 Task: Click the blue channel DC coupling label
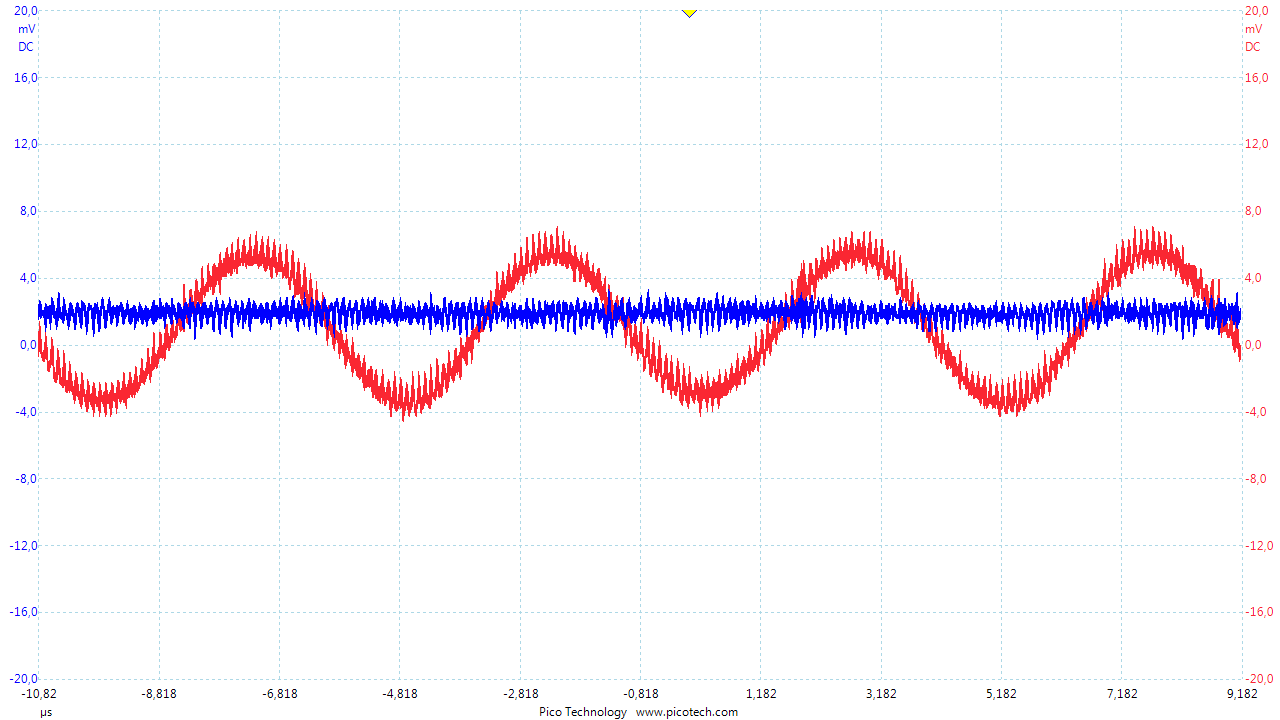(x=26, y=47)
